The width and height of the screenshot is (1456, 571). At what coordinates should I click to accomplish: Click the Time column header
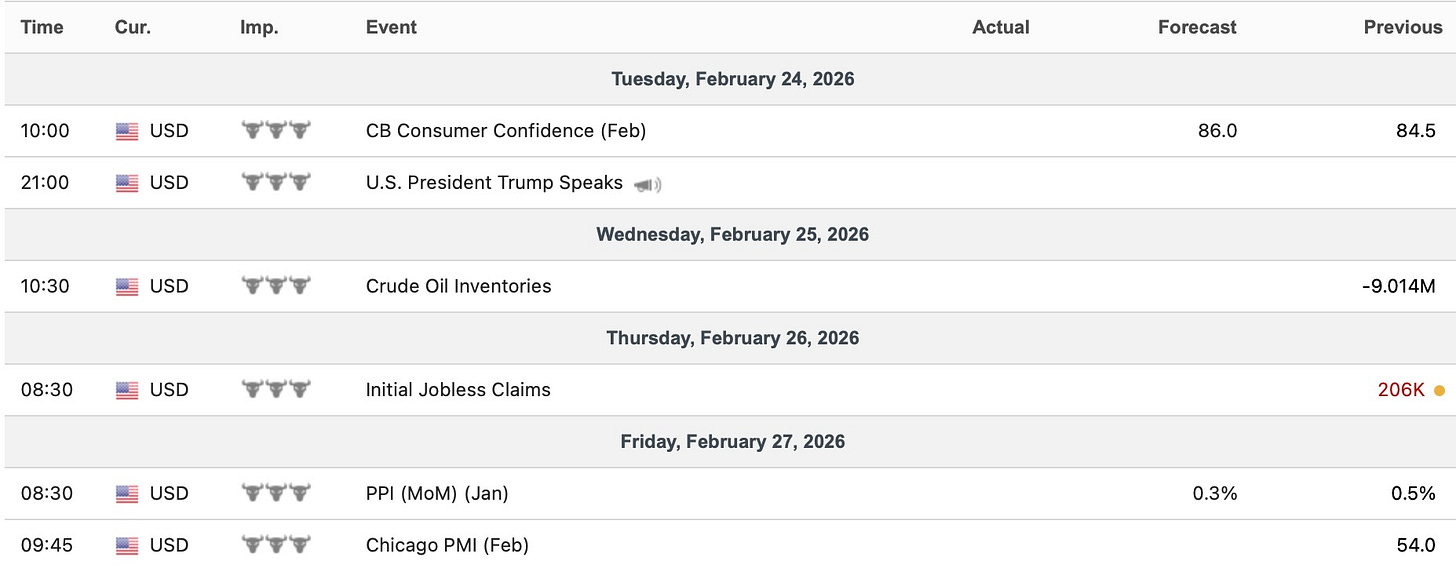point(42,28)
